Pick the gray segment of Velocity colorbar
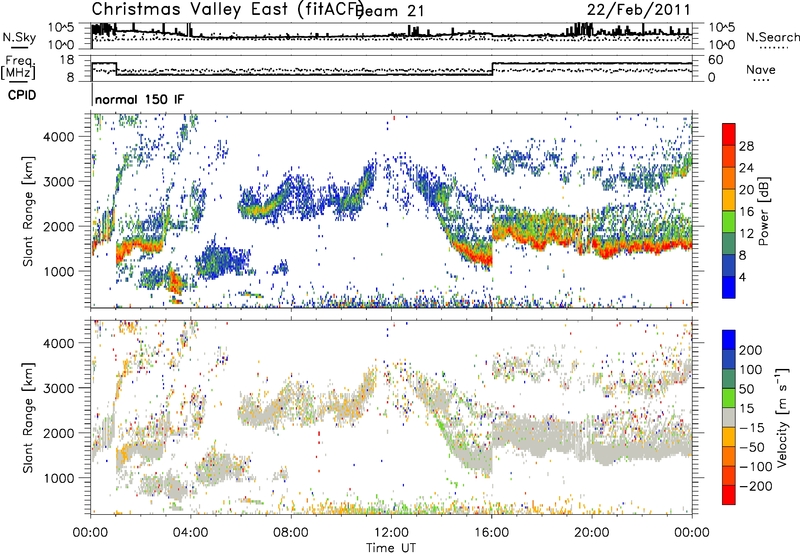The width and height of the screenshot is (800, 554). [x=729, y=418]
